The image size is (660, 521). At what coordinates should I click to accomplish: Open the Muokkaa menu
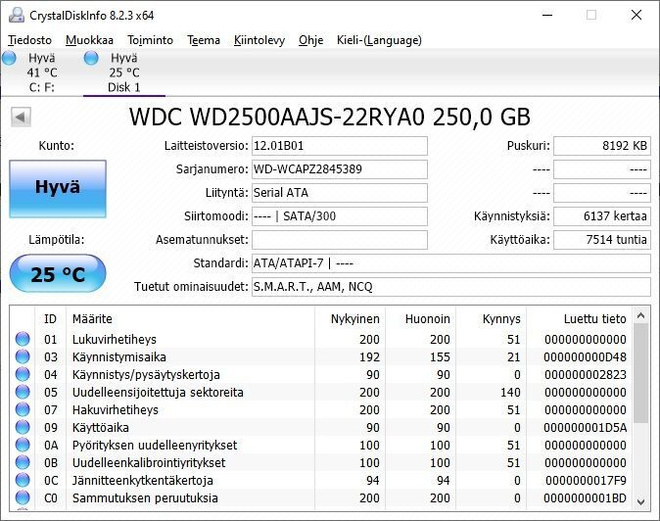pos(89,40)
